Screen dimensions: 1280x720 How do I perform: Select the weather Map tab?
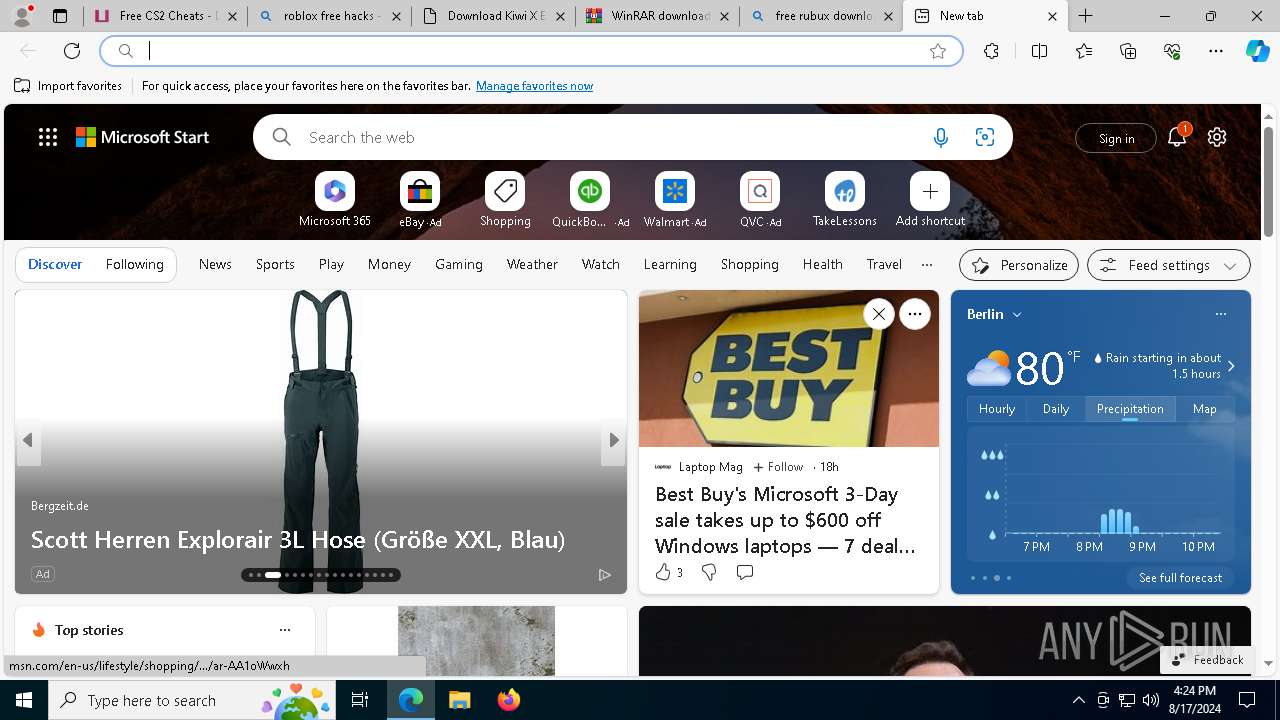[1205, 408]
